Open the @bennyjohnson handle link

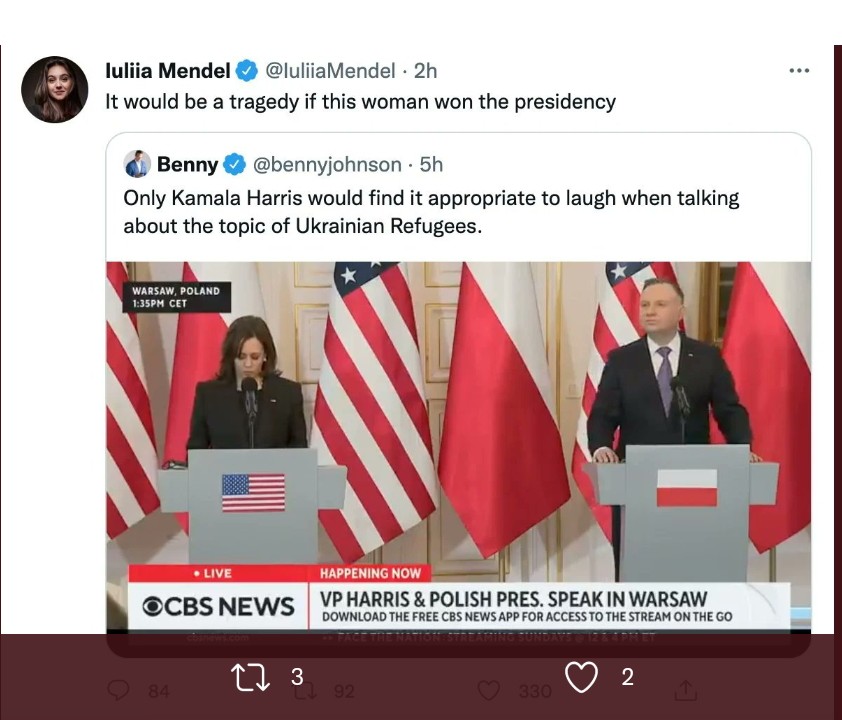[x=327, y=164]
